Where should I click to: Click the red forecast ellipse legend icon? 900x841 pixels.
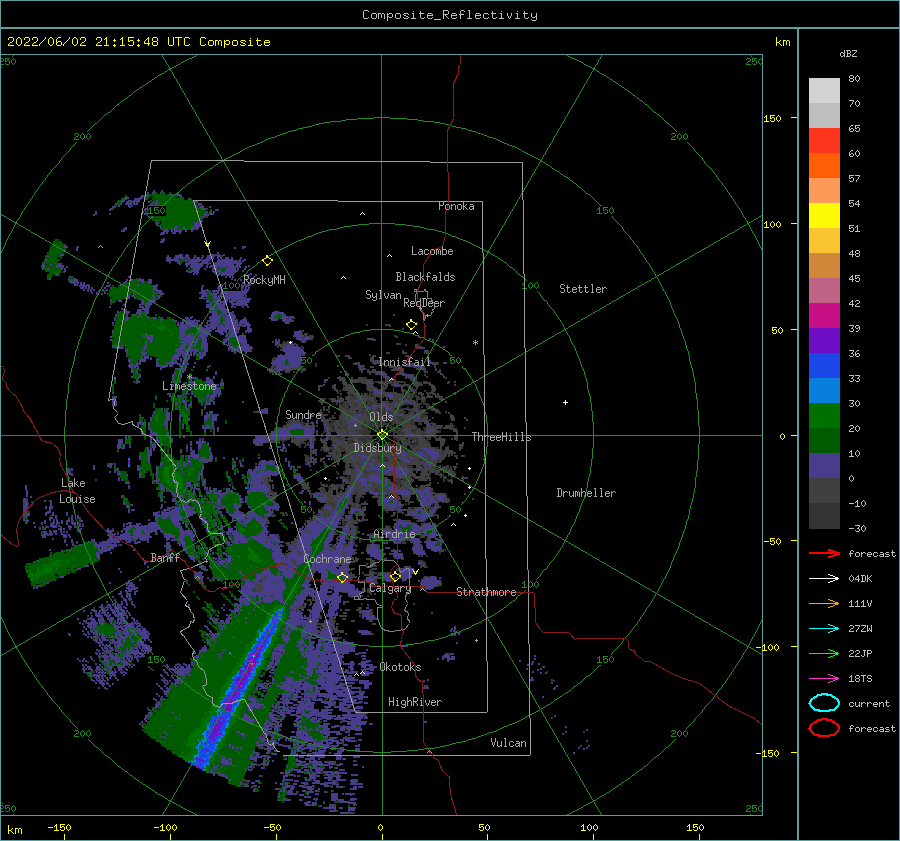pyautogui.click(x=824, y=728)
